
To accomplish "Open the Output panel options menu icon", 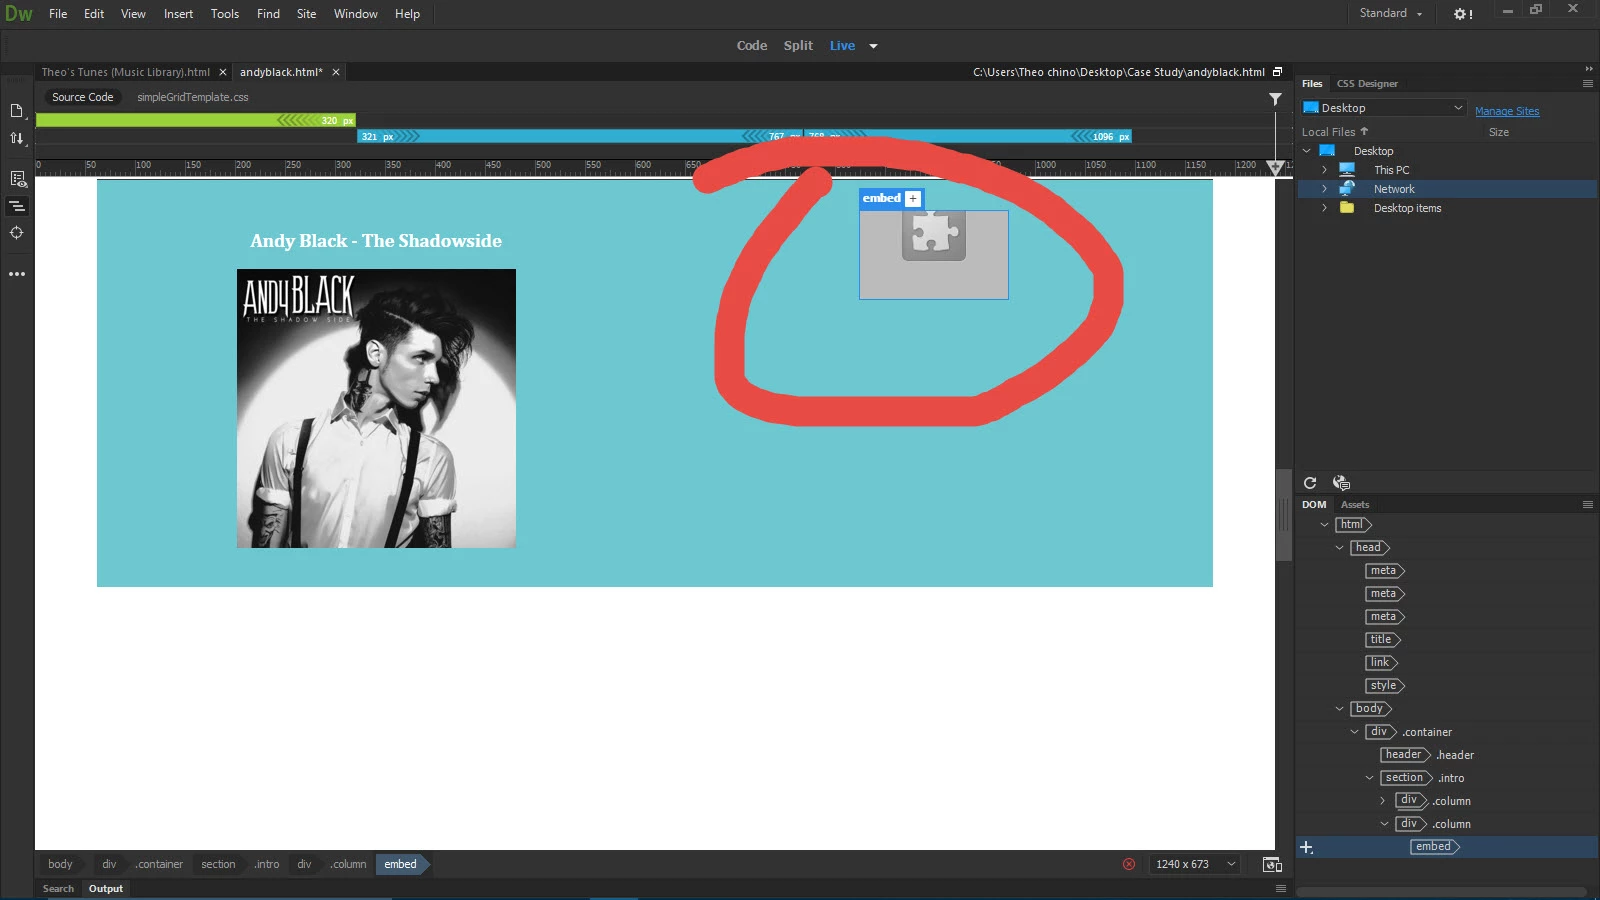I will tap(1281, 888).
